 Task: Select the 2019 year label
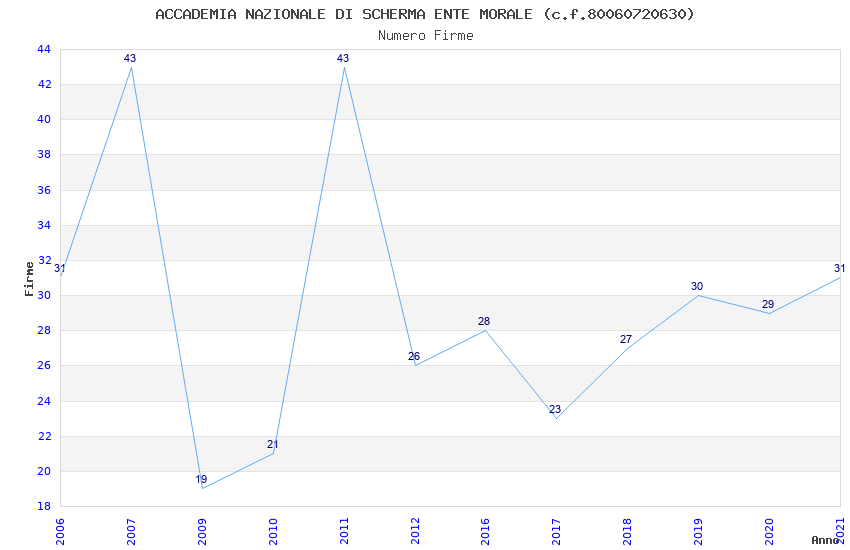(698, 532)
